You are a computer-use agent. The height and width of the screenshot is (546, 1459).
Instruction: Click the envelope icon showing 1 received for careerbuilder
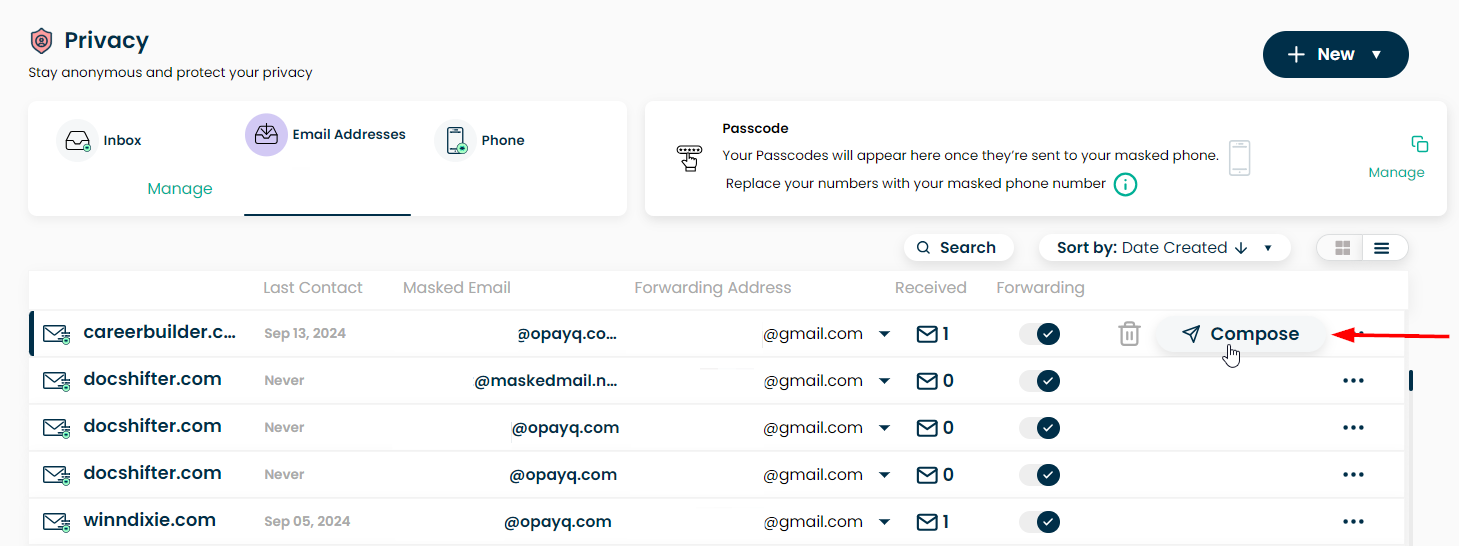927,334
